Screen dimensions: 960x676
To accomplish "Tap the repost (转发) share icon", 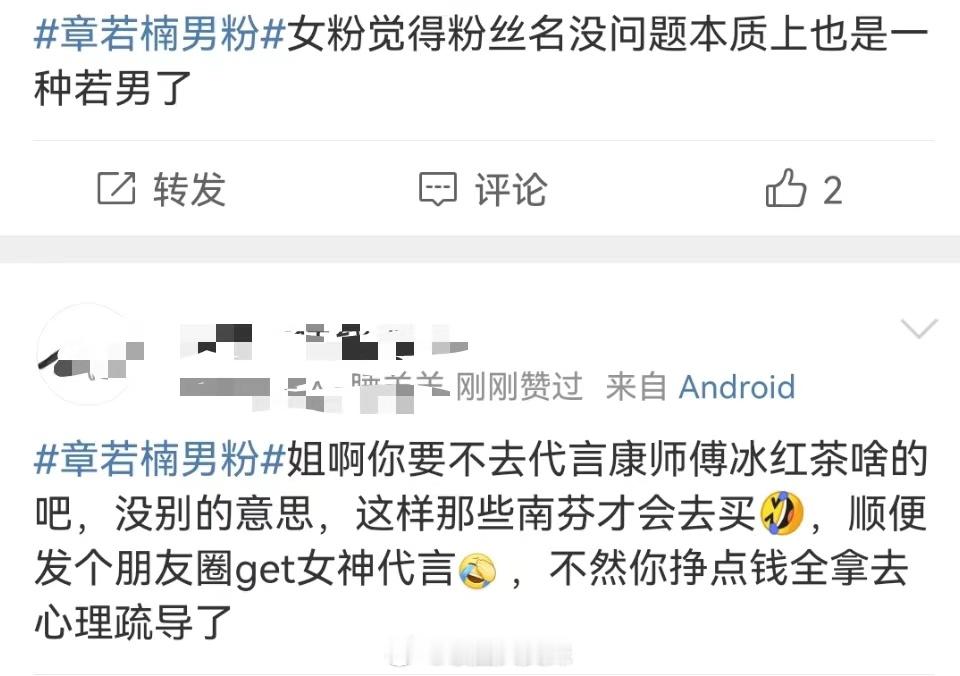I will [116, 189].
